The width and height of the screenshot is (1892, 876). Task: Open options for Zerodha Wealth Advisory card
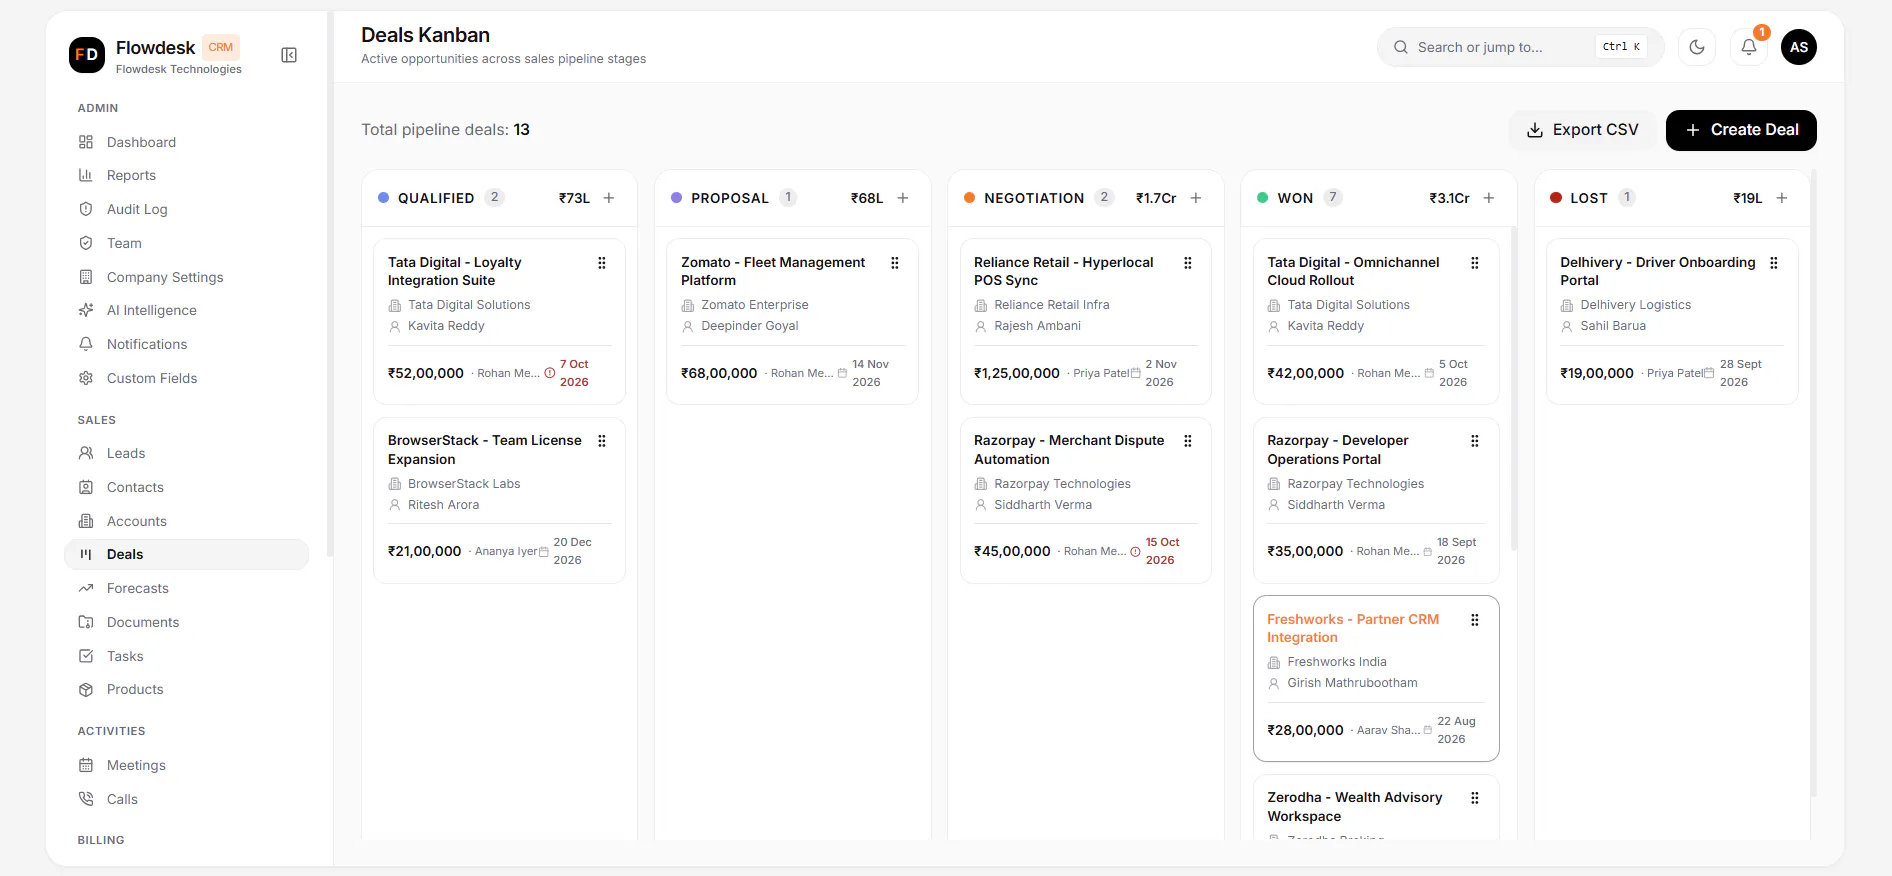[1475, 798]
